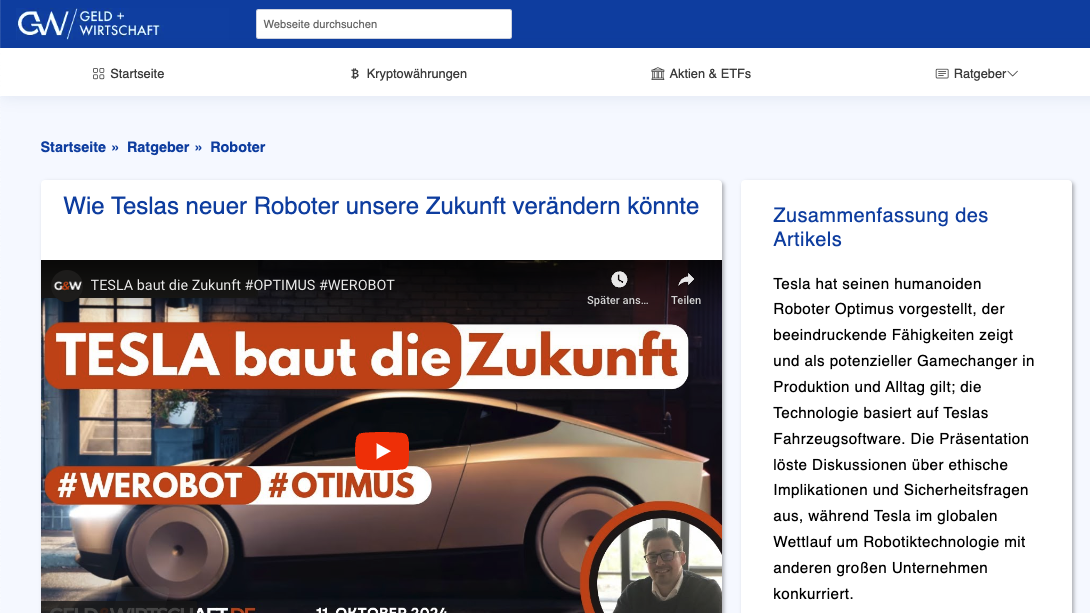Click the Roboter breadcrumb entry
The width and height of the screenshot is (1090, 613).
point(237,147)
